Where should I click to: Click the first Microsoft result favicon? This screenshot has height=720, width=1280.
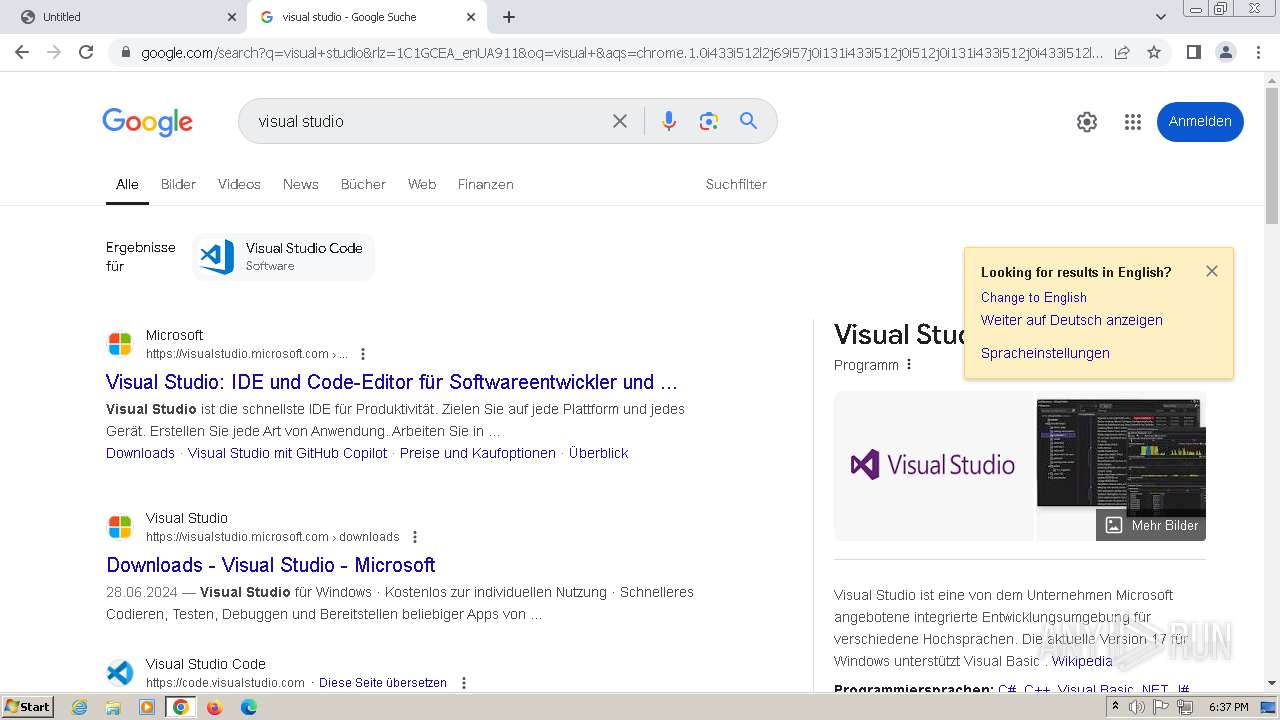(x=120, y=344)
